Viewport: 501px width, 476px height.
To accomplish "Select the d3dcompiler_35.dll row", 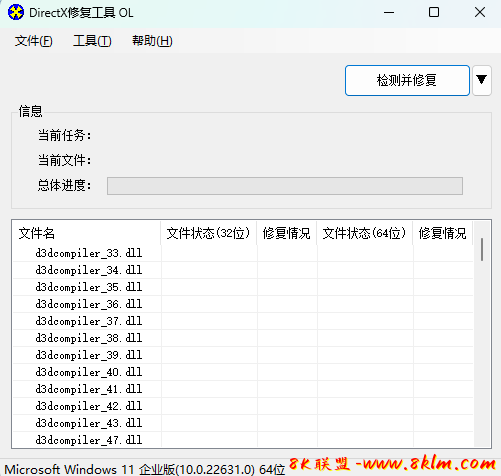I will pyautogui.click(x=243, y=287).
